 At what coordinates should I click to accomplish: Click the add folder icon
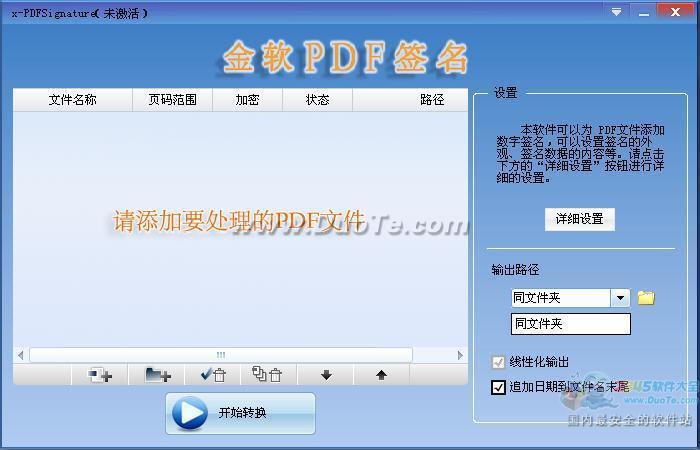coord(157,375)
